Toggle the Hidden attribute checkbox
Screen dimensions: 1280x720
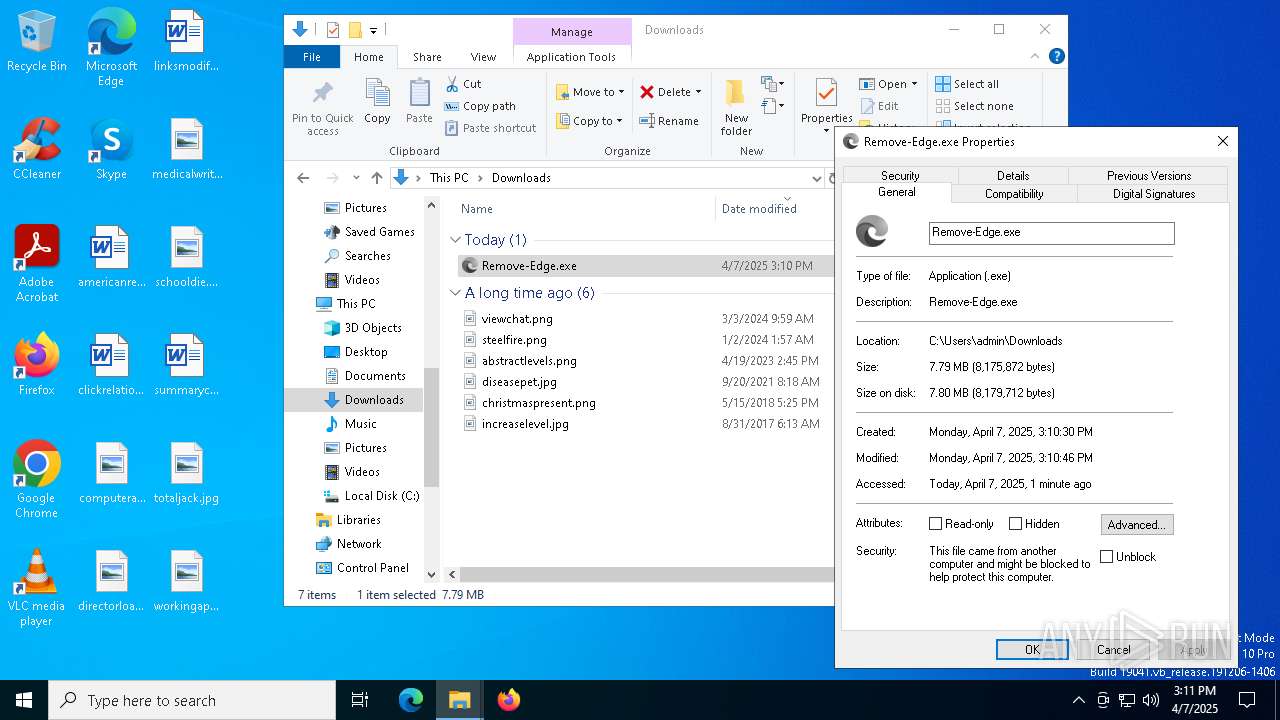[1016, 524]
